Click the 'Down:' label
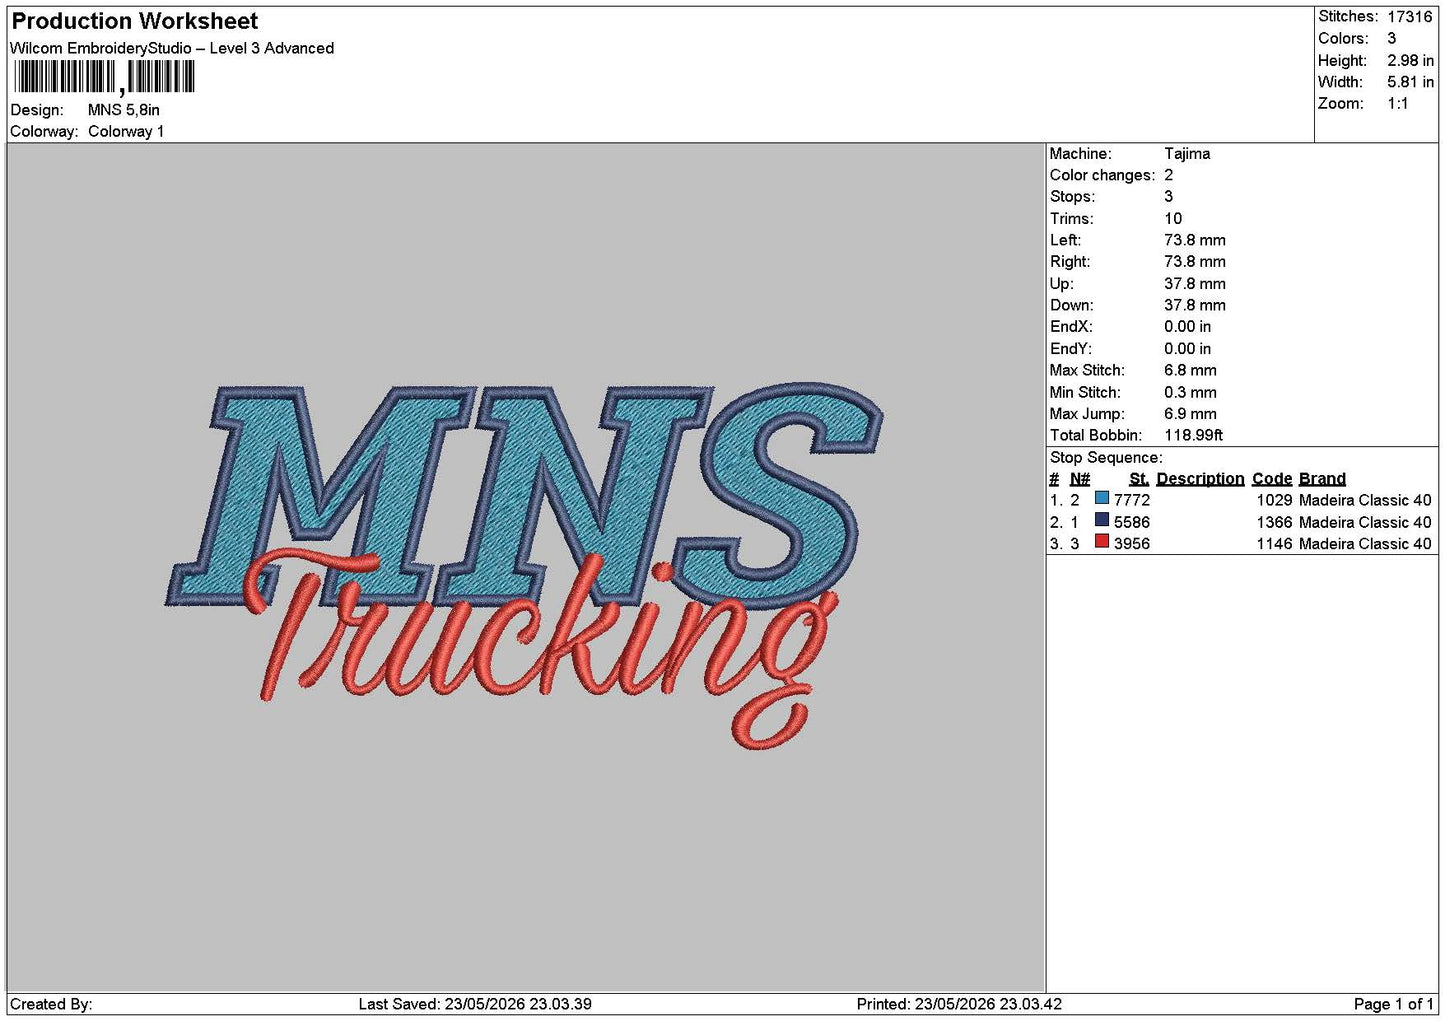The height and width of the screenshot is (1021, 1445). (x=1071, y=305)
